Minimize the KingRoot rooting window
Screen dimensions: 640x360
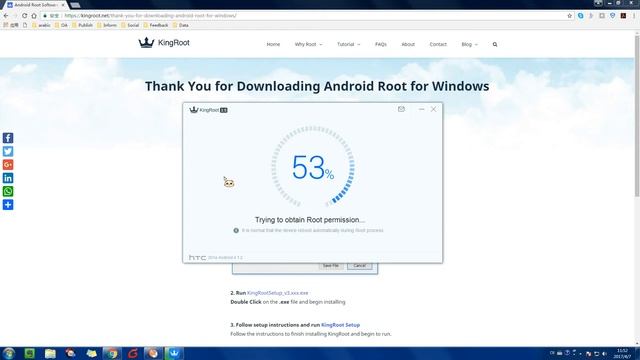point(421,109)
